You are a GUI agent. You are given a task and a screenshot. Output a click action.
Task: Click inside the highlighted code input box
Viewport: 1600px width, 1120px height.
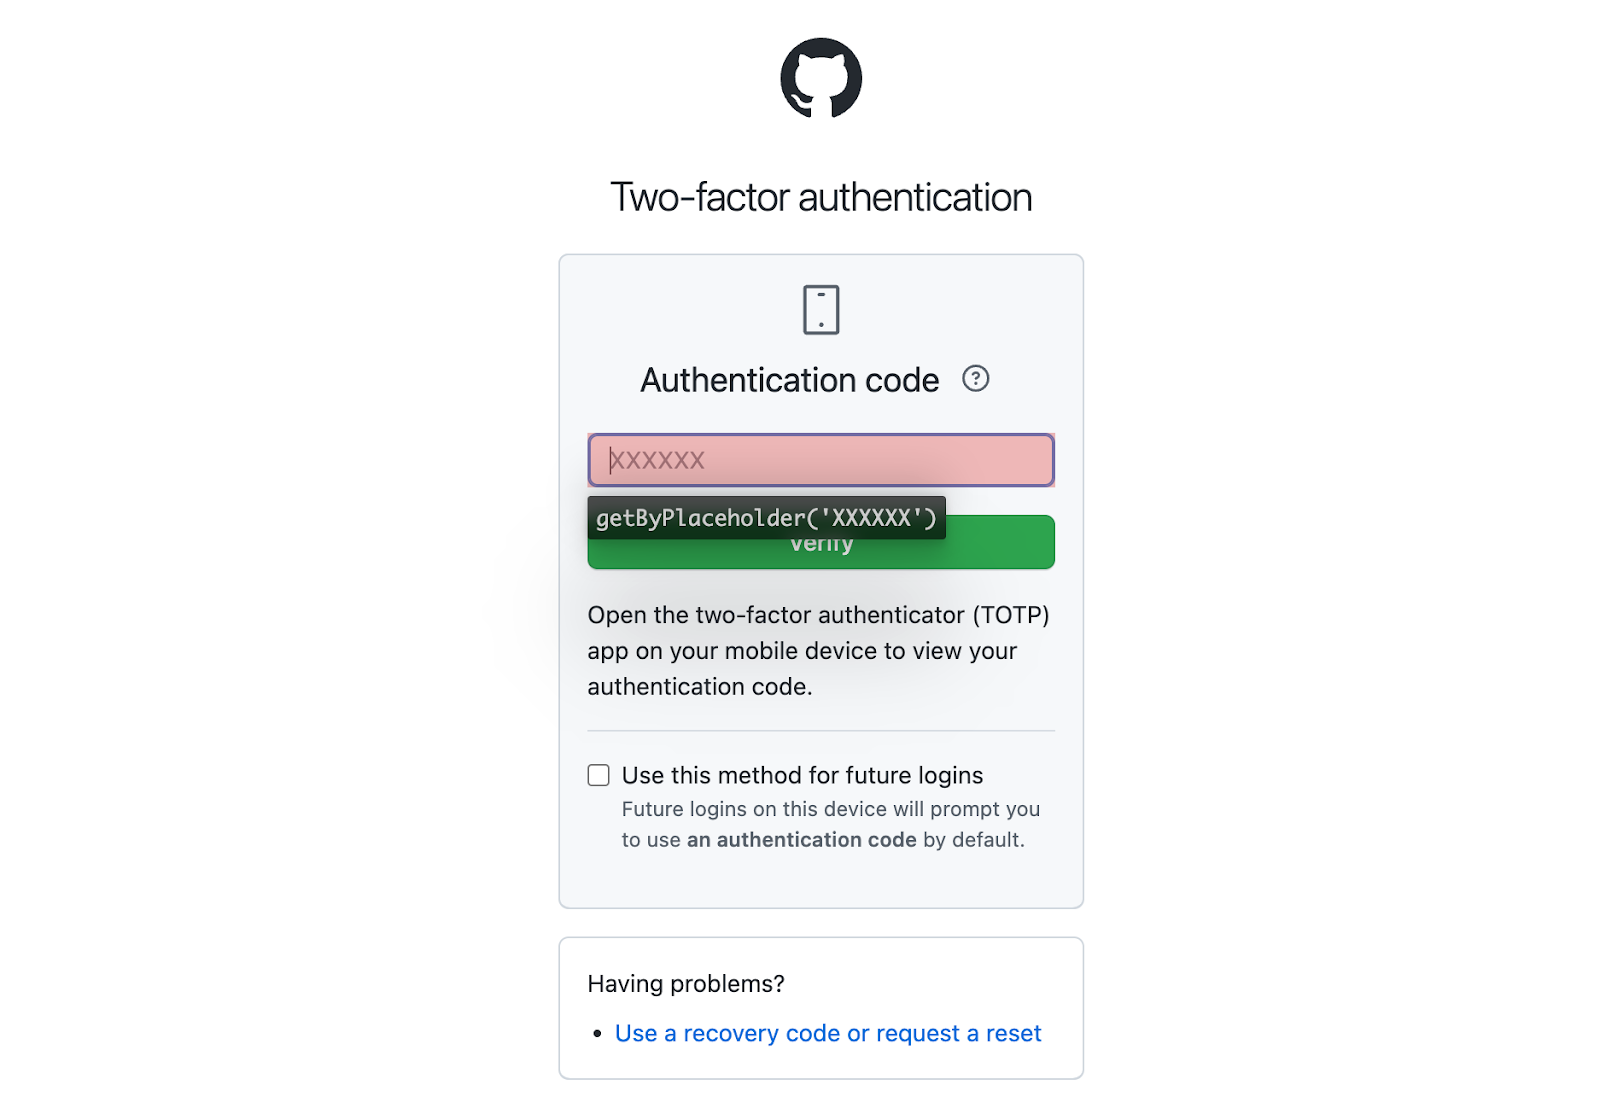tap(820, 459)
